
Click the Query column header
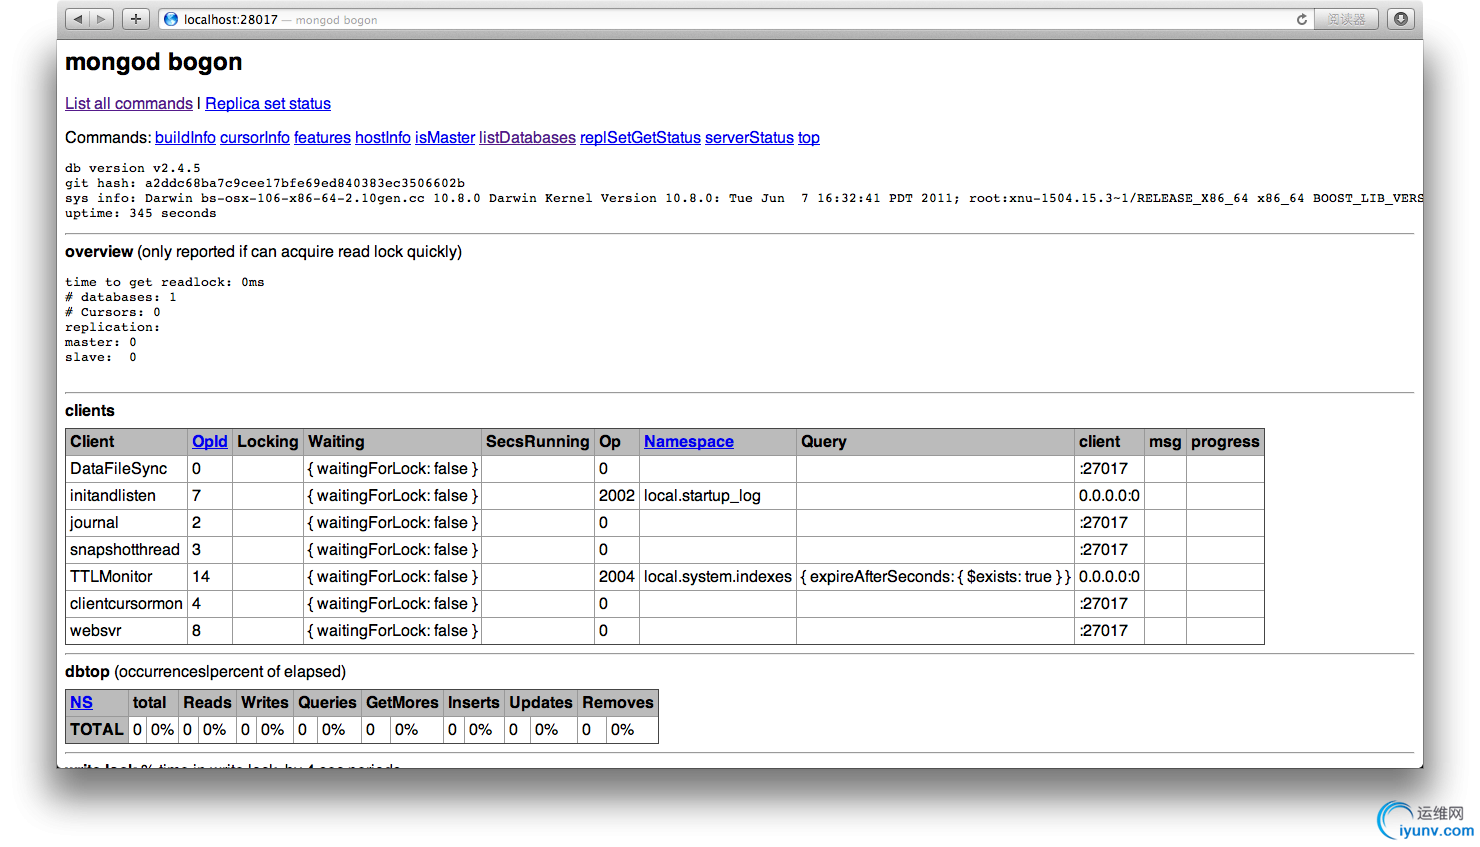click(x=935, y=441)
